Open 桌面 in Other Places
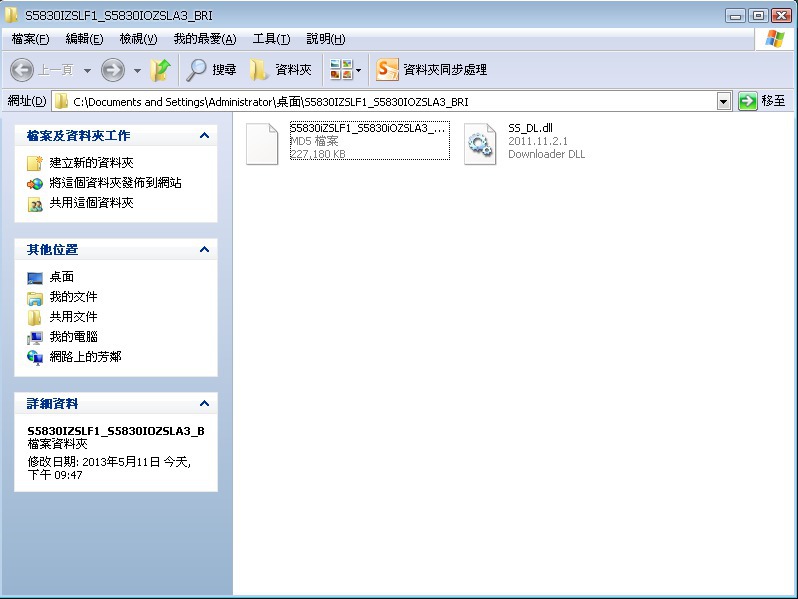Screen dimensions: 798x599 61,277
